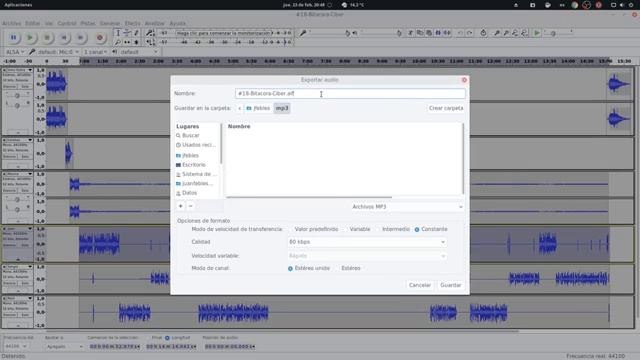
Task: Click Skip to End transport button
Action: (x=81, y=38)
